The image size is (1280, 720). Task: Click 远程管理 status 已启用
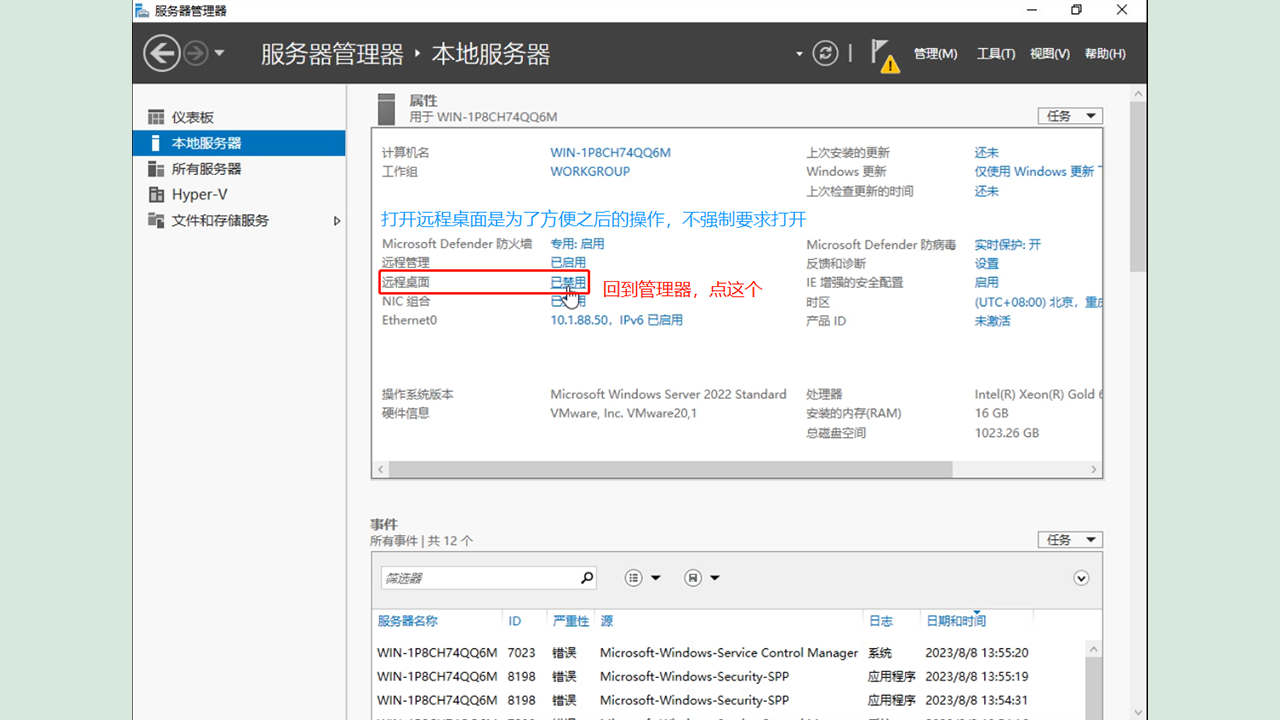568,263
